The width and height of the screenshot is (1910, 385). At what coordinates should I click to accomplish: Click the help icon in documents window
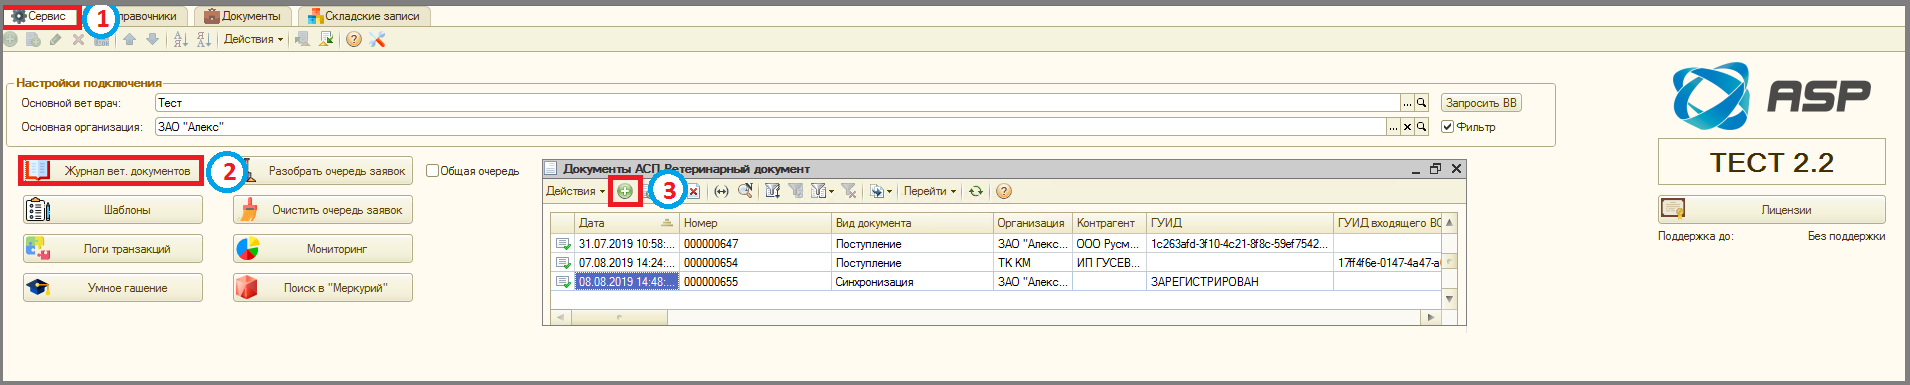click(1004, 191)
